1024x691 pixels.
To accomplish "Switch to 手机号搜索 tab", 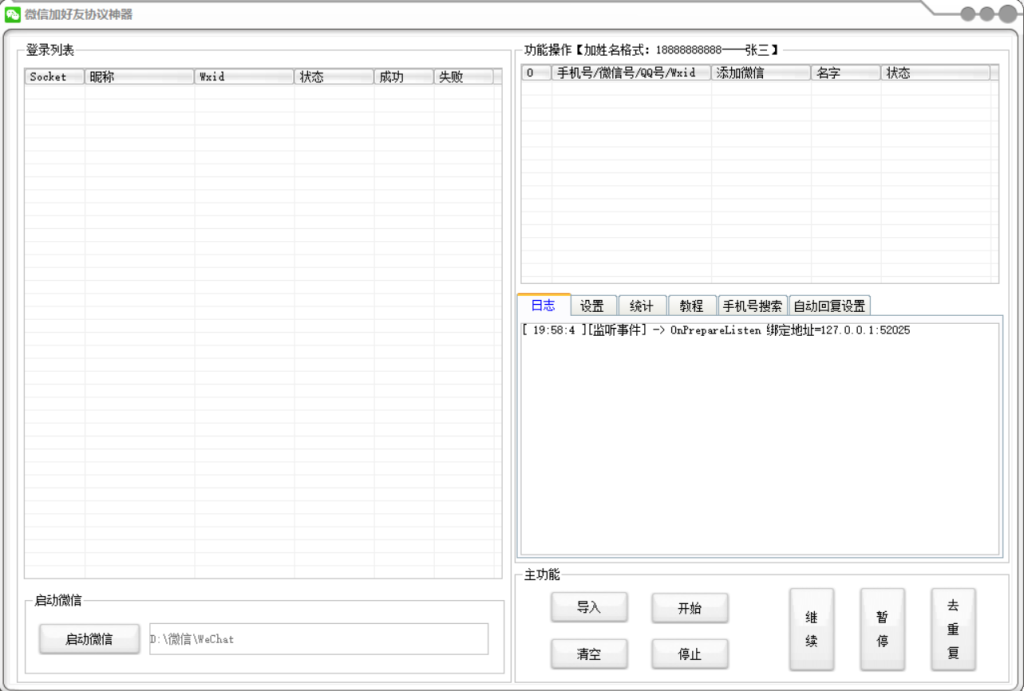I will [752, 306].
